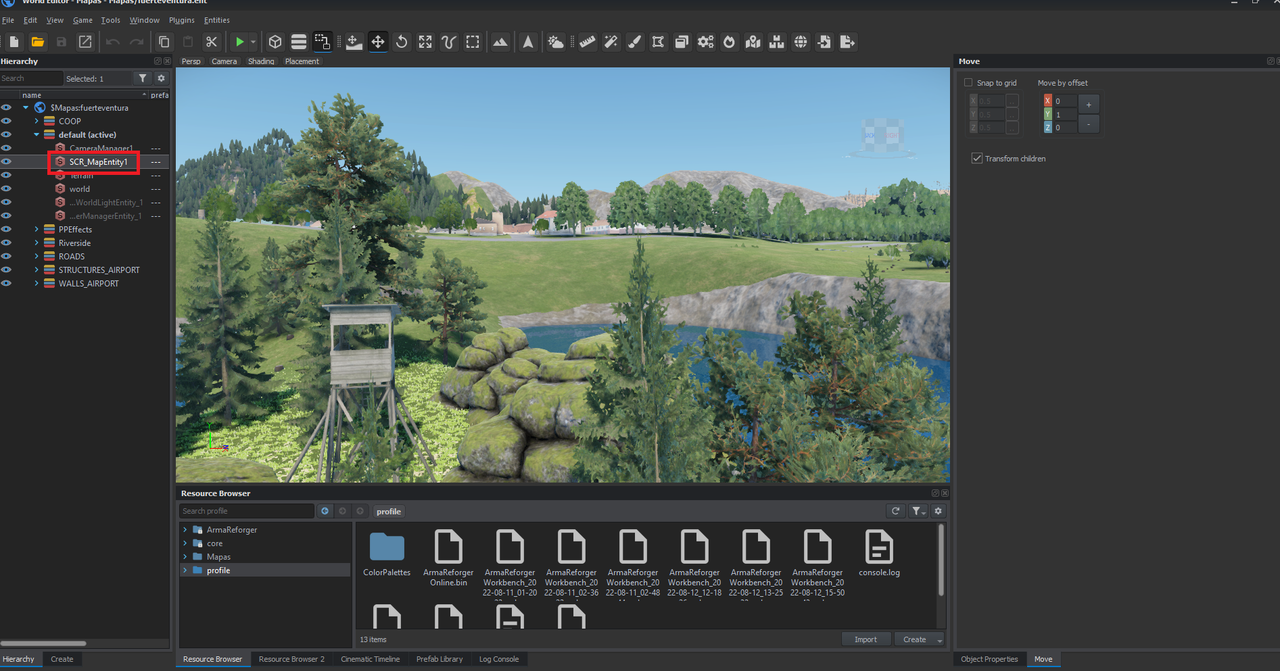
Task: Expand the PPEffects layer
Action: [x=37, y=229]
